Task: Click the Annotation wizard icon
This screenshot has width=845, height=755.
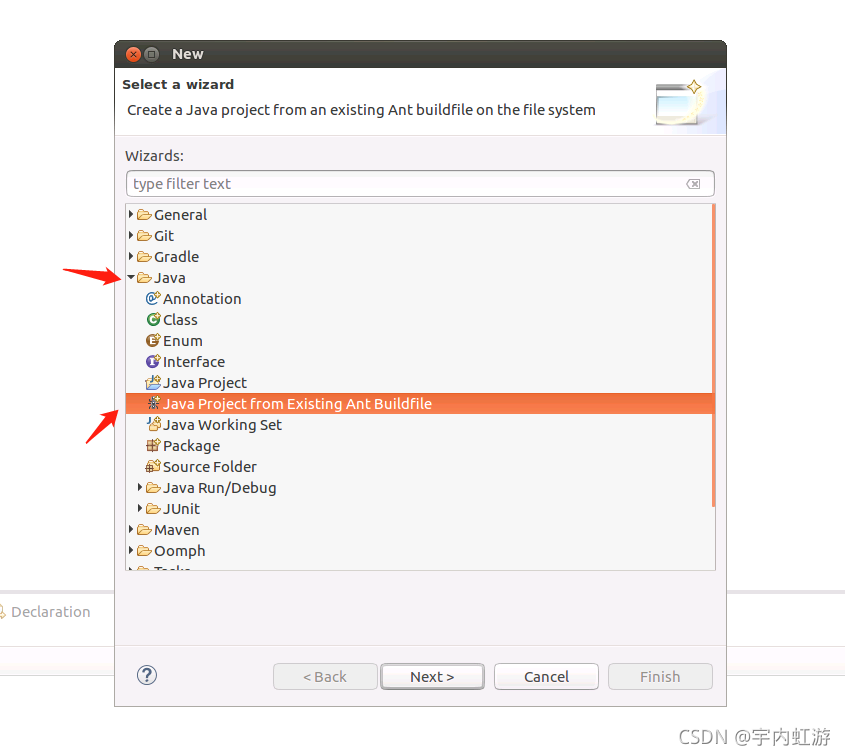Action: tap(153, 298)
